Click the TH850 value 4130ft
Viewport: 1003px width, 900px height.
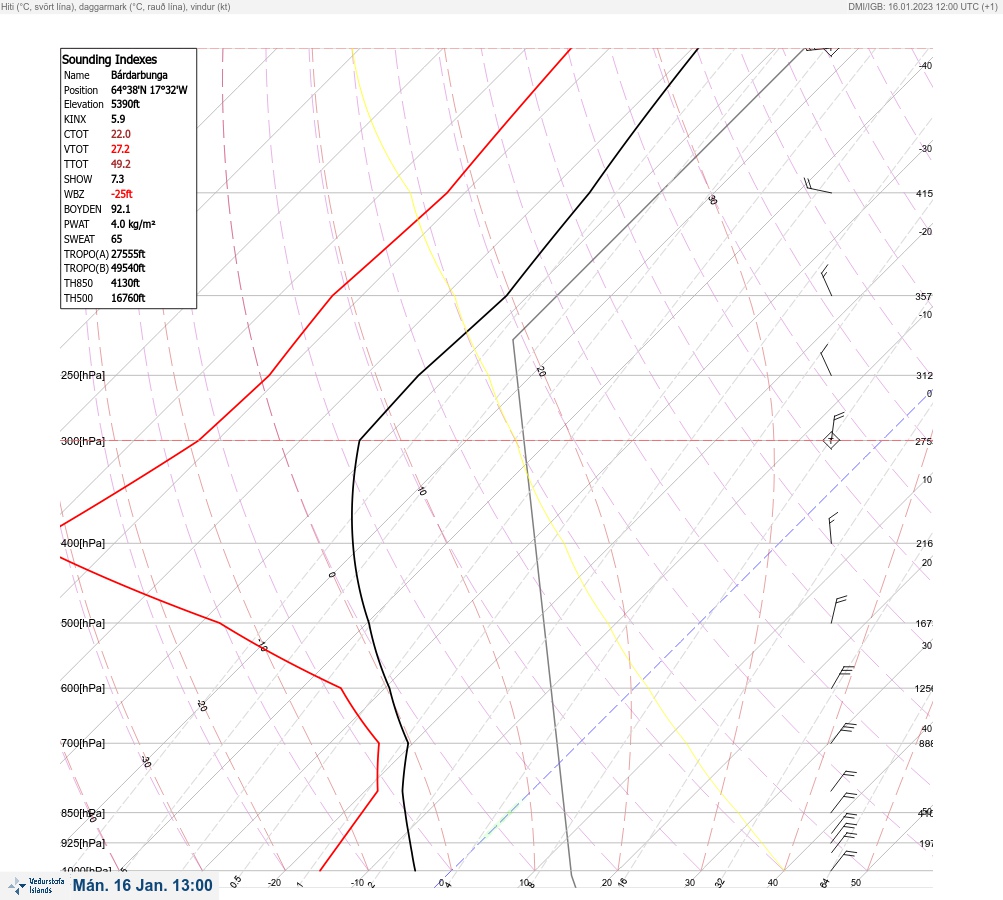pyautogui.click(x=125, y=283)
